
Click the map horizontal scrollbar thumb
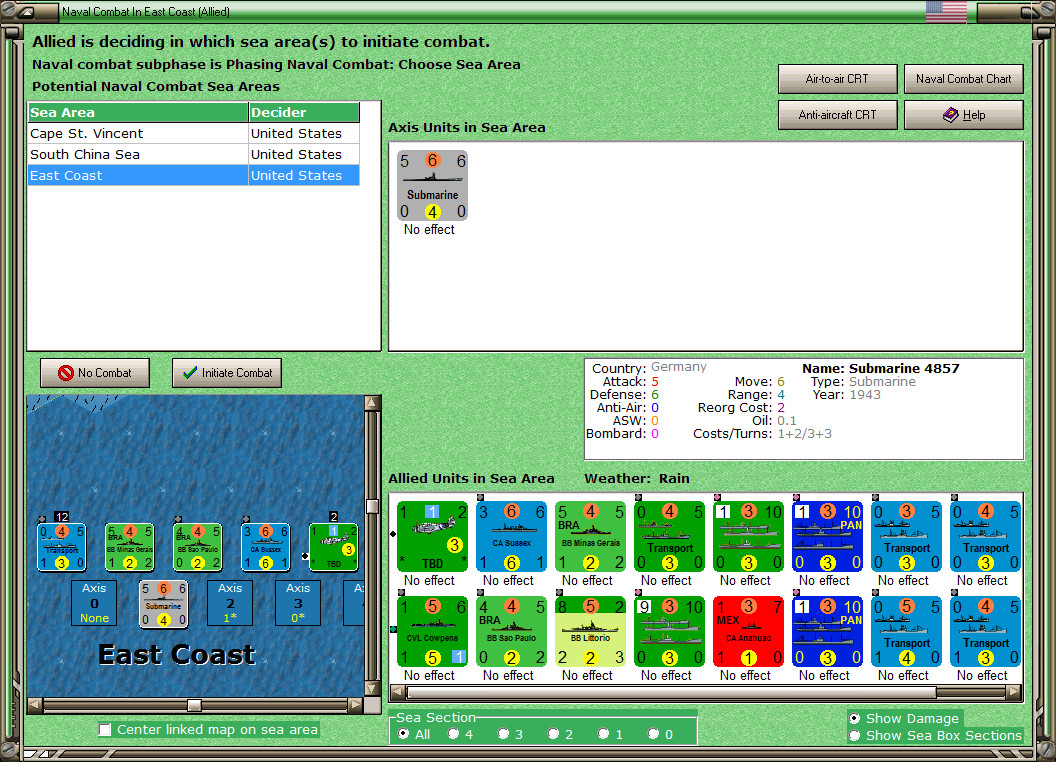(194, 705)
